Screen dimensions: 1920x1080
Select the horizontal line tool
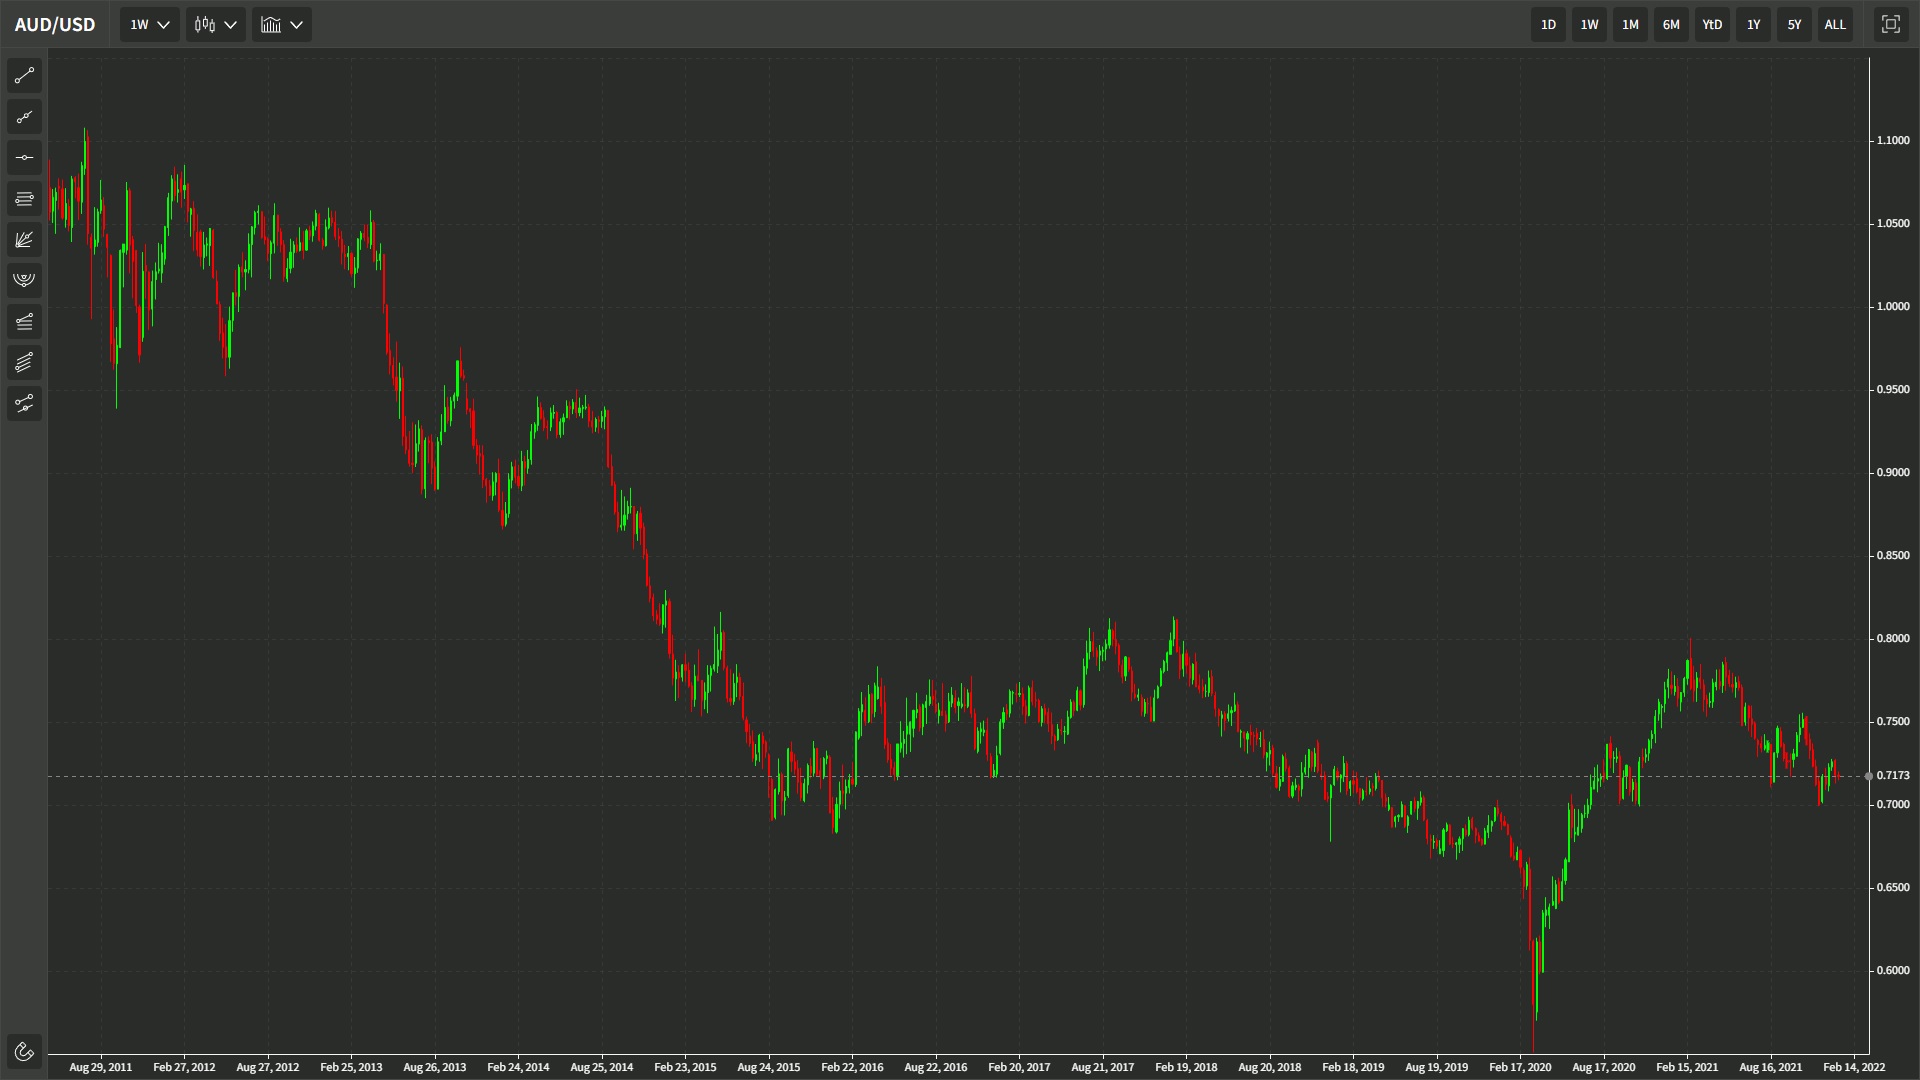point(25,158)
